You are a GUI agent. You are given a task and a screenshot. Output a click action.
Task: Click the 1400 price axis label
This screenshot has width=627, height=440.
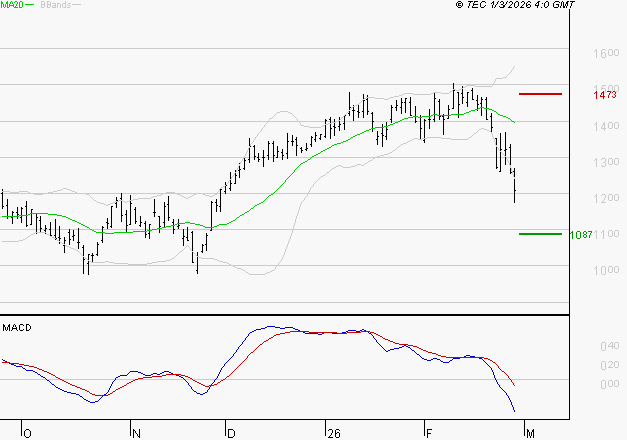click(x=606, y=126)
